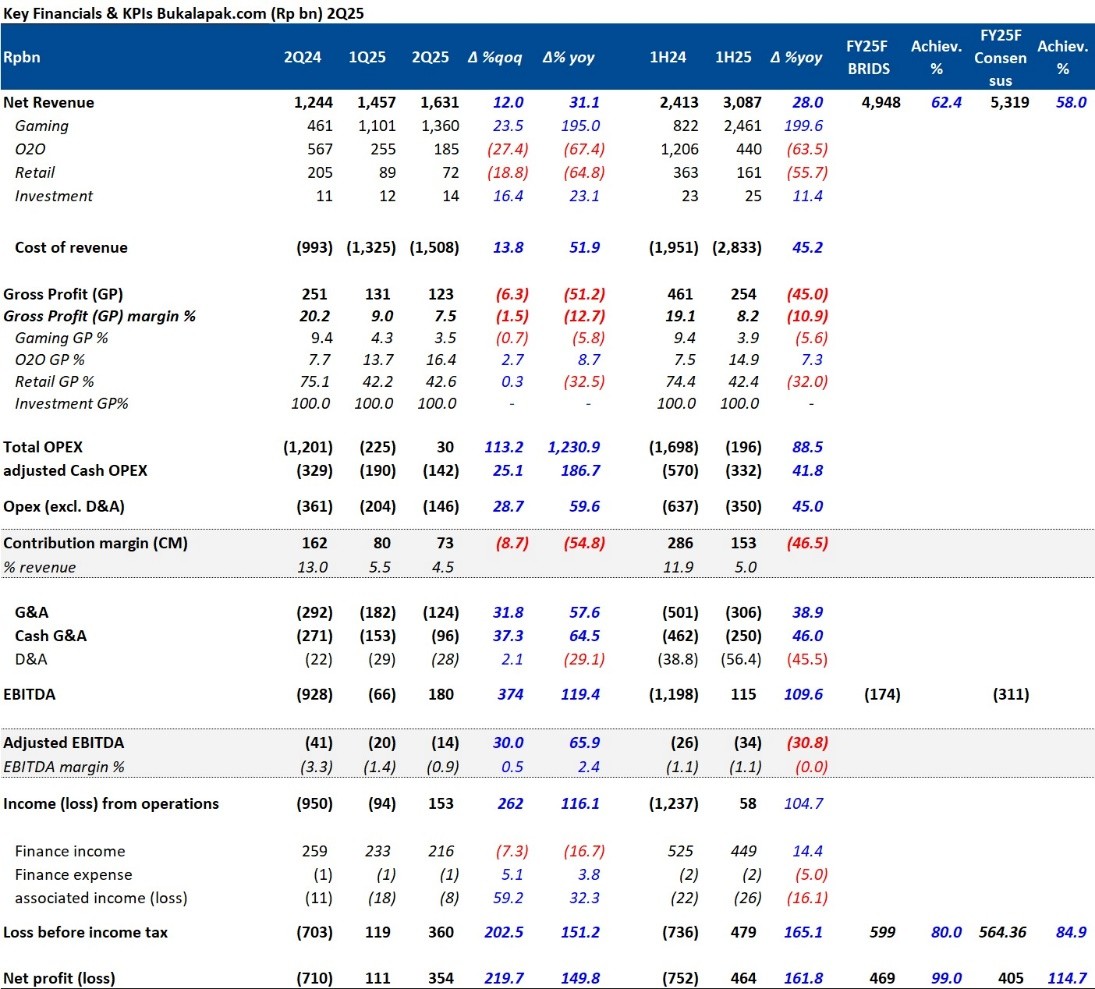Select the Contribution margin (CM) row label
Screen dimensions: 1095x989
tap(96, 543)
